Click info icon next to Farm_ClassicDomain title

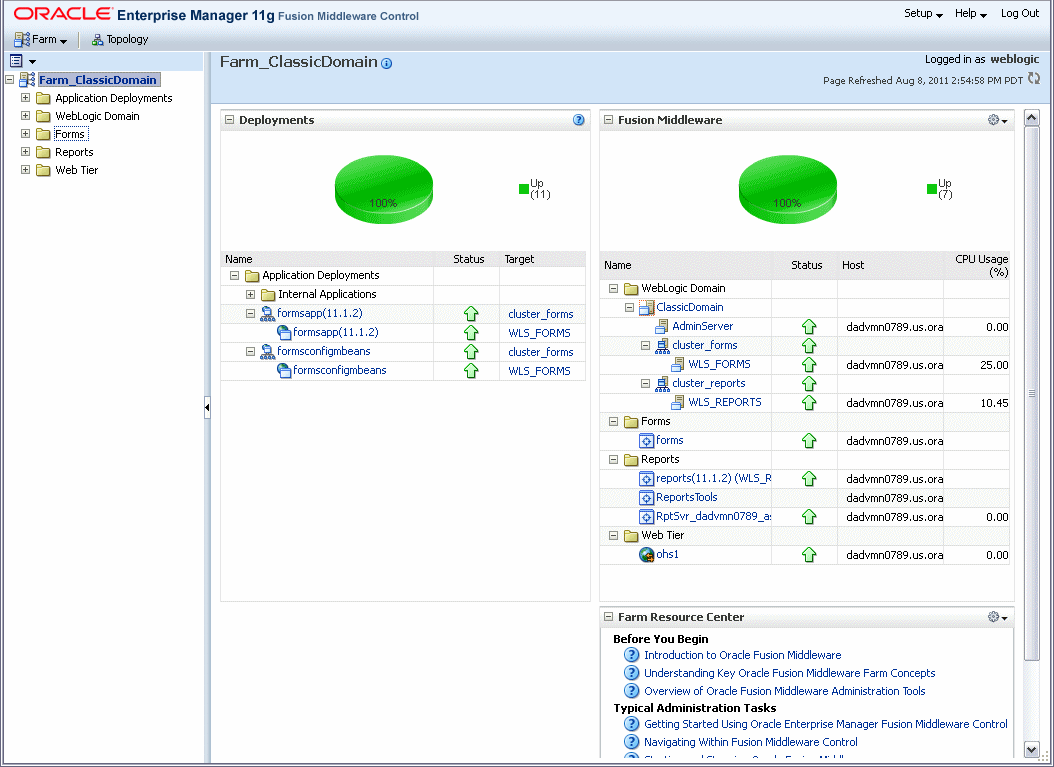387,63
